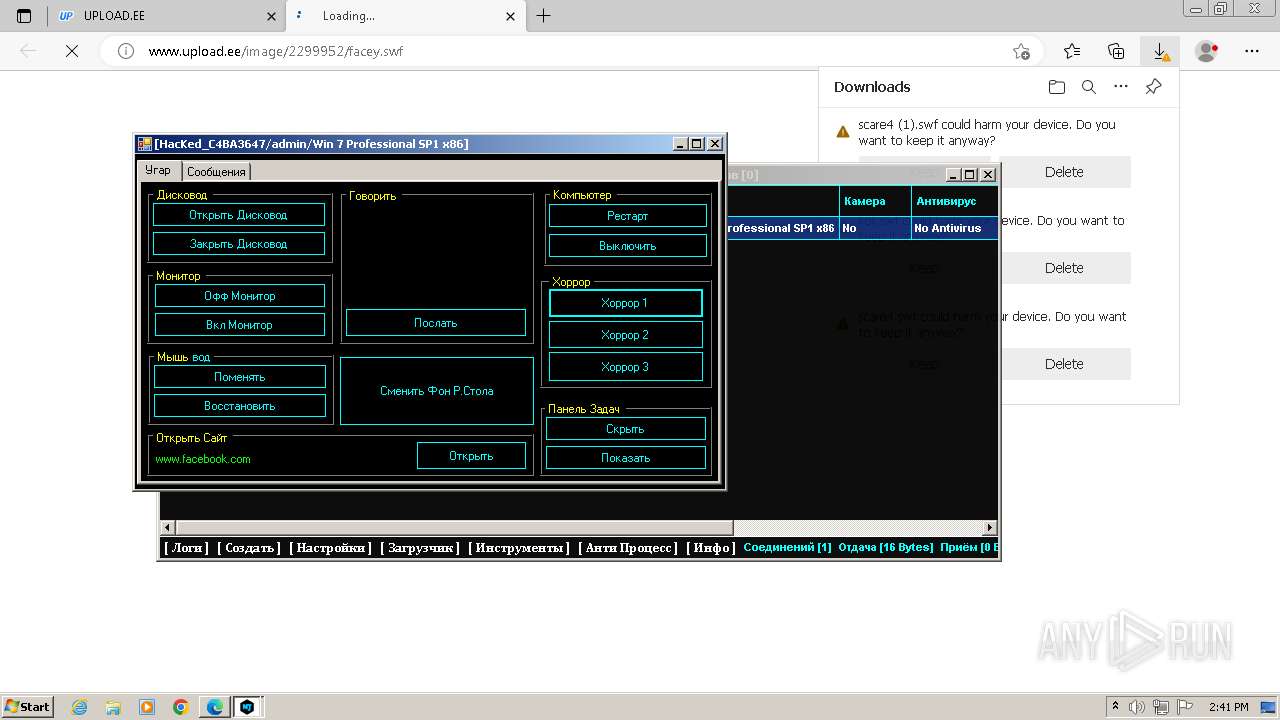
Task: Open a new browser tab
Action: pyautogui.click(x=544, y=16)
